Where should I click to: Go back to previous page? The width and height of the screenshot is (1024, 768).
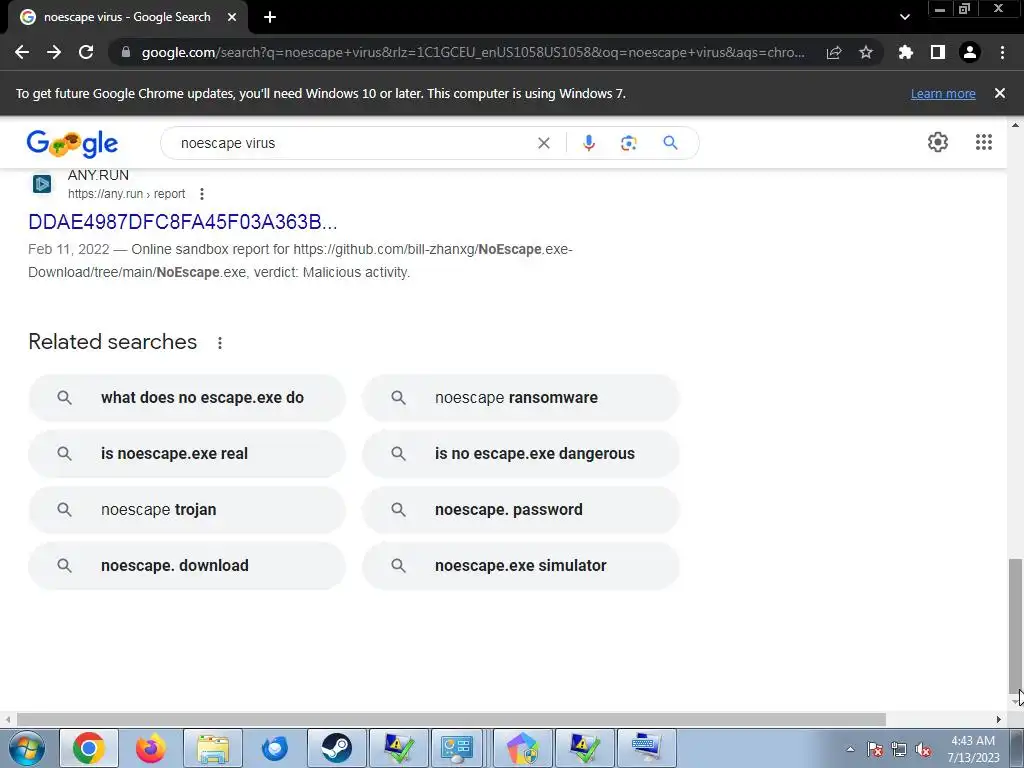coord(22,52)
